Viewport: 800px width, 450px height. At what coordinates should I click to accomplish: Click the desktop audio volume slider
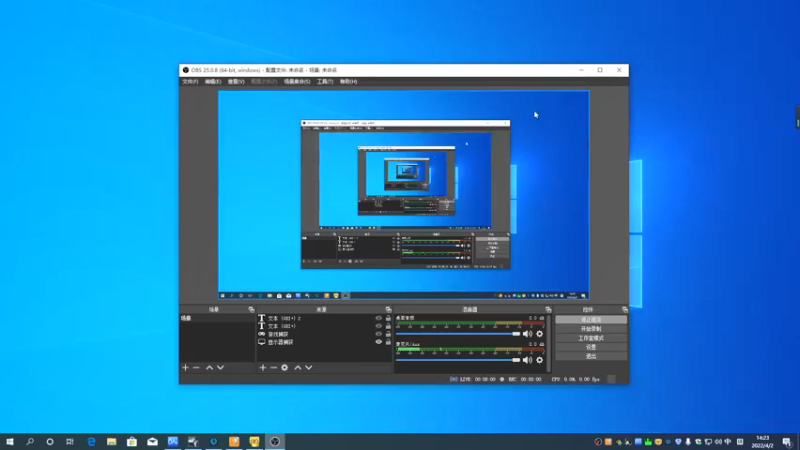pos(458,334)
